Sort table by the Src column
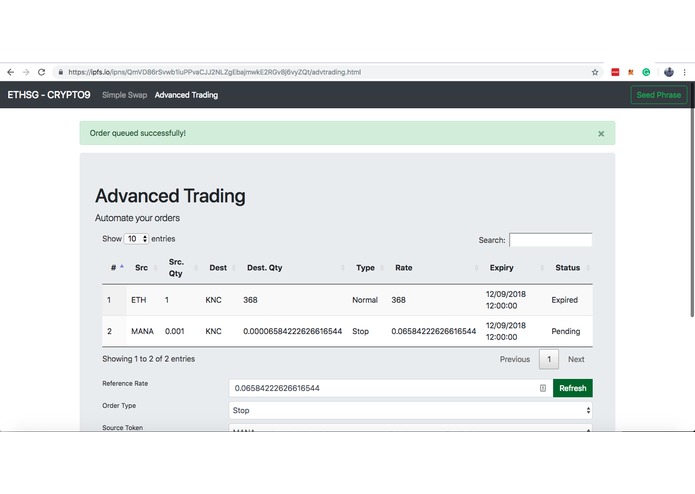Viewport: 695px width, 494px height. 144,268
